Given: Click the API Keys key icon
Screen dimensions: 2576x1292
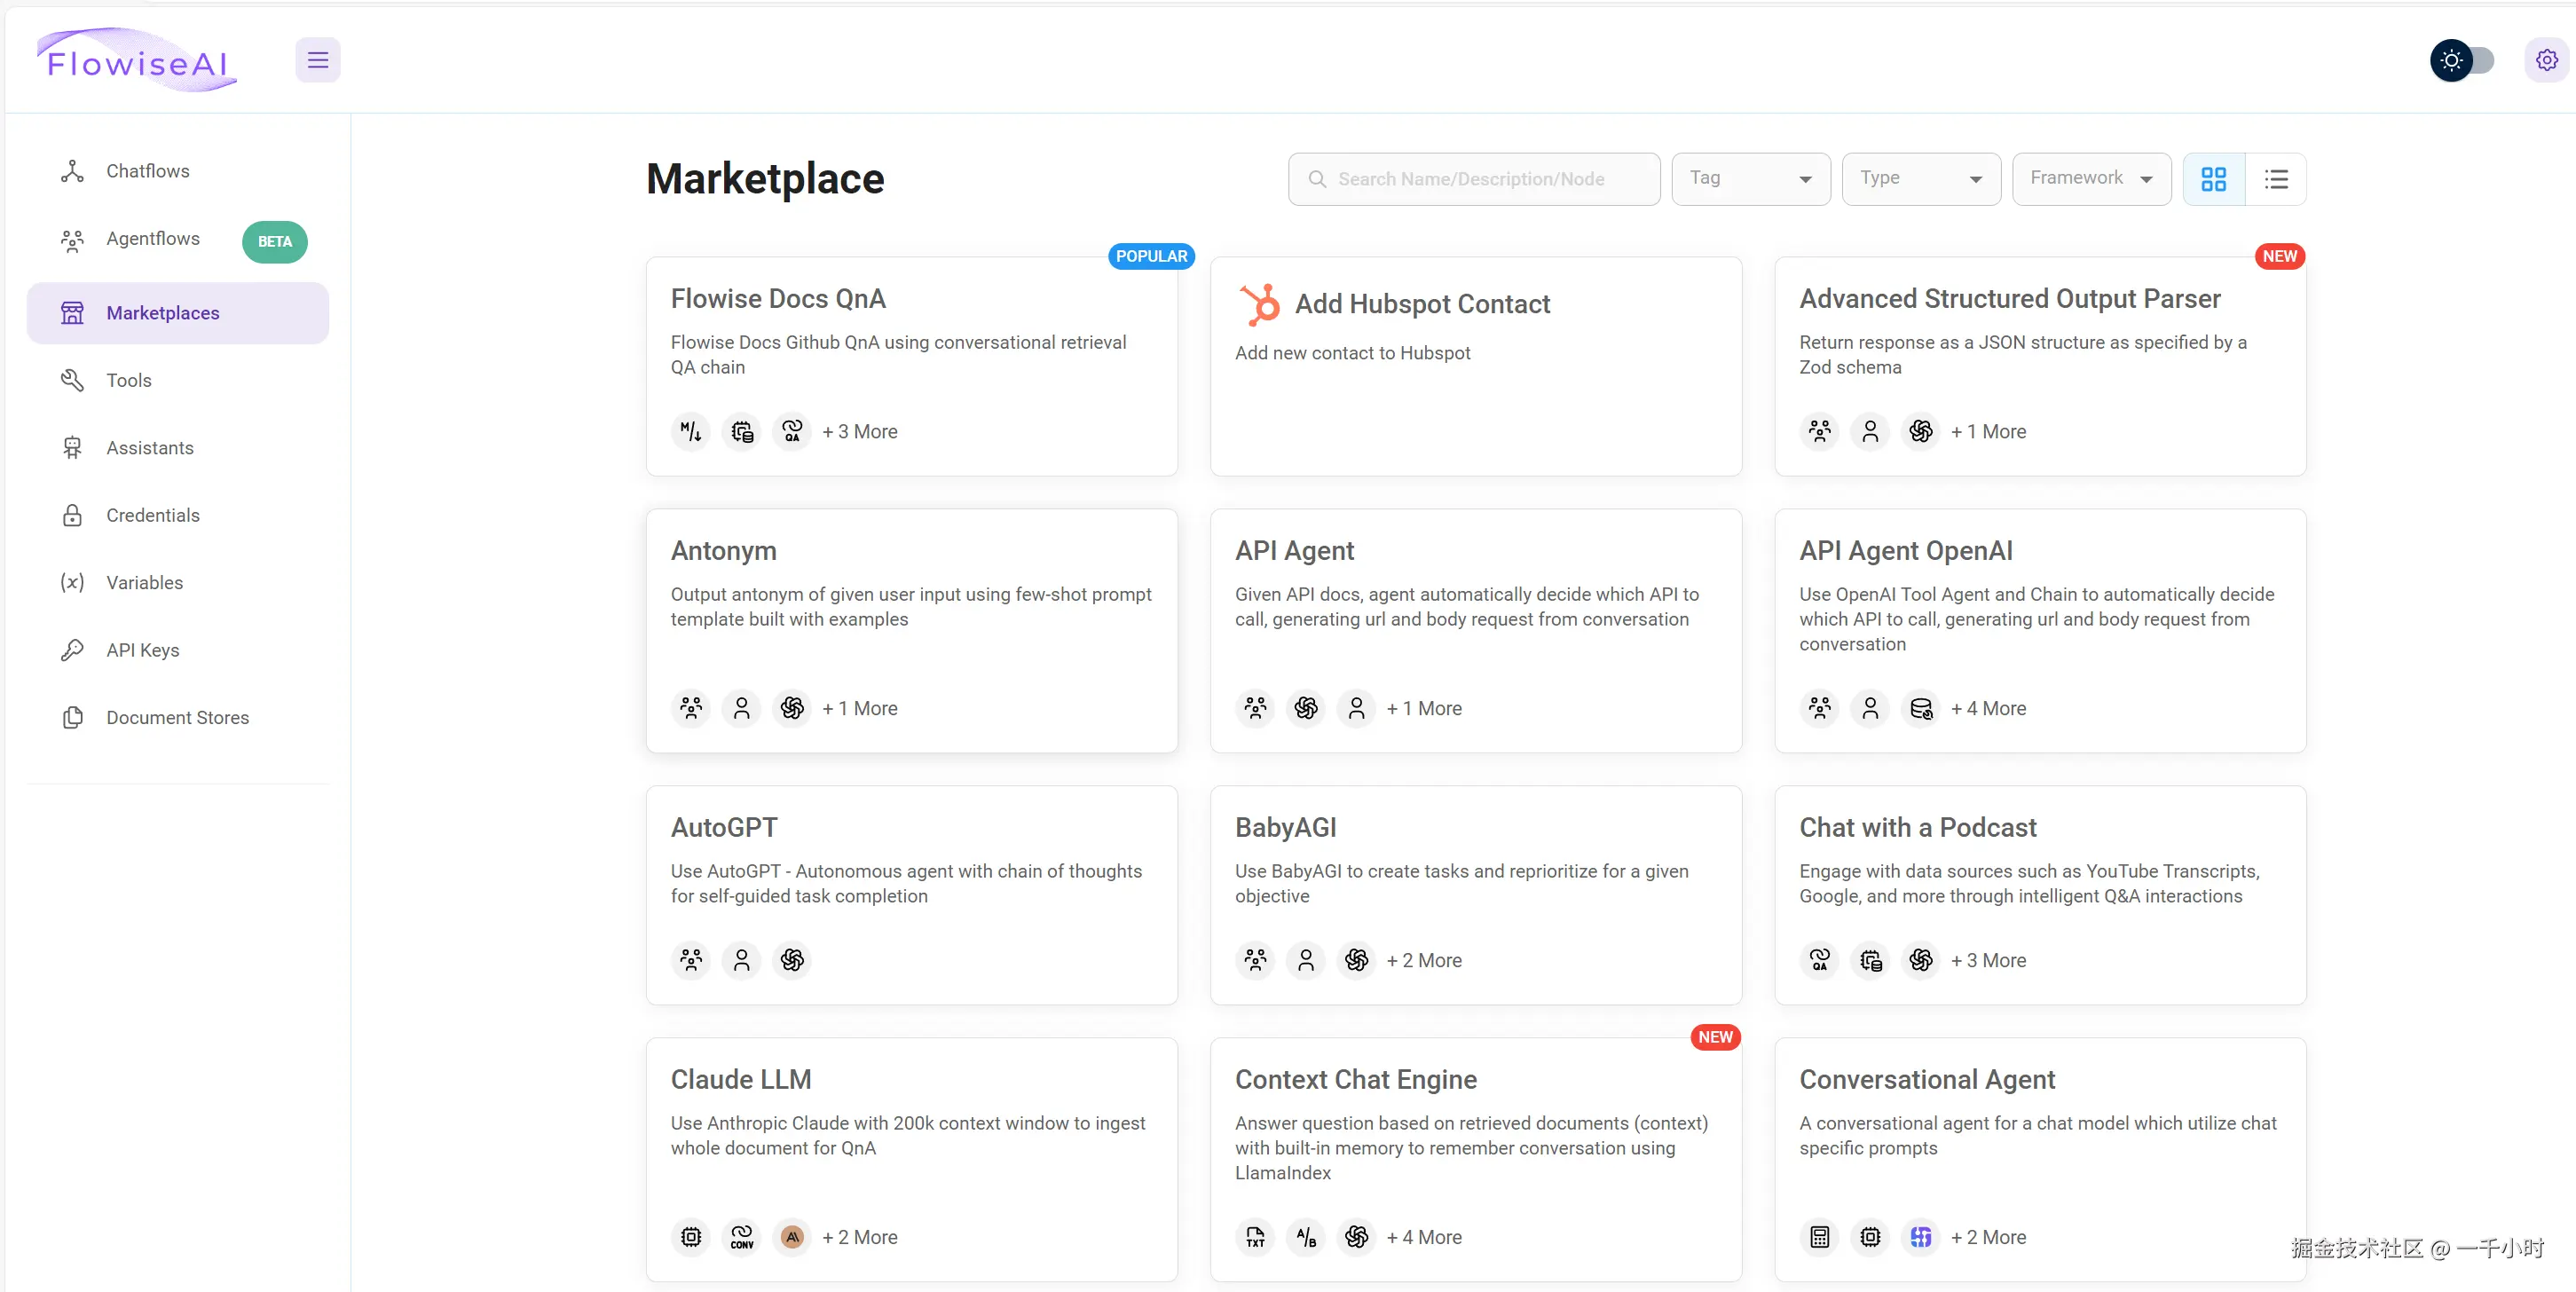Looking at the screenshot, I should [x=72, y=650].
